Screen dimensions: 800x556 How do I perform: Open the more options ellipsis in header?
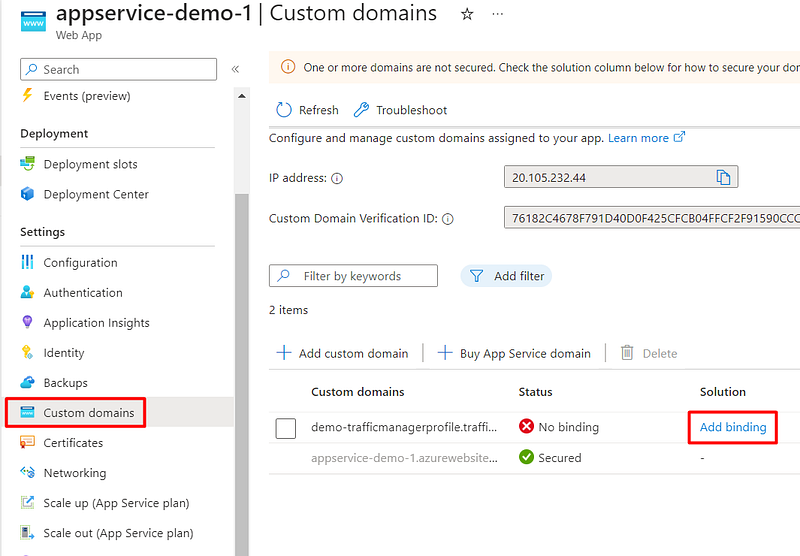click(x=497, y=14)
